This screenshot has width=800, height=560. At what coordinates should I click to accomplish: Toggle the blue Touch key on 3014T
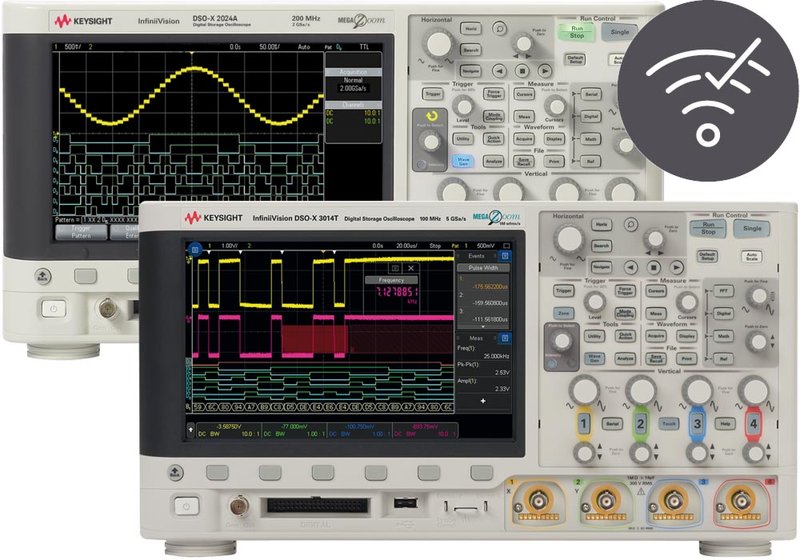668,423
